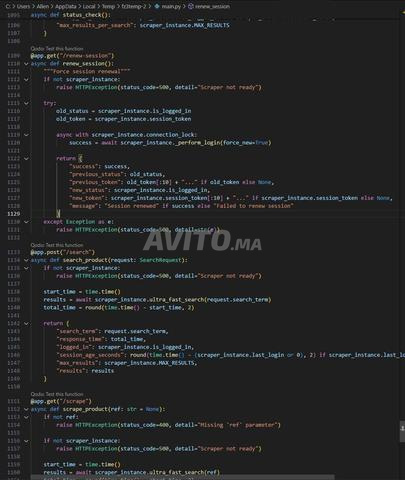Screen dimensions: 405x480
Task: Click the vertical scrollbar thumb on right edge
Action: pyautogui.click(x=402, y=431)
